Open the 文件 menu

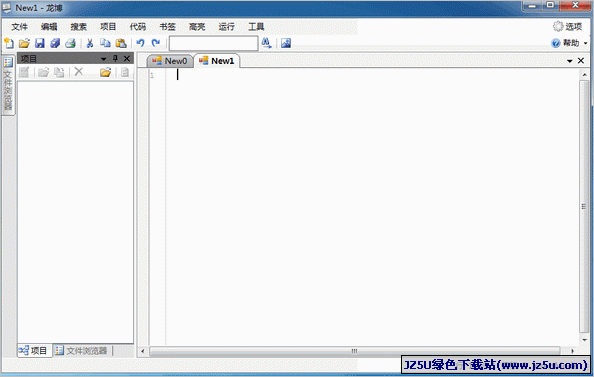point(19,27)
